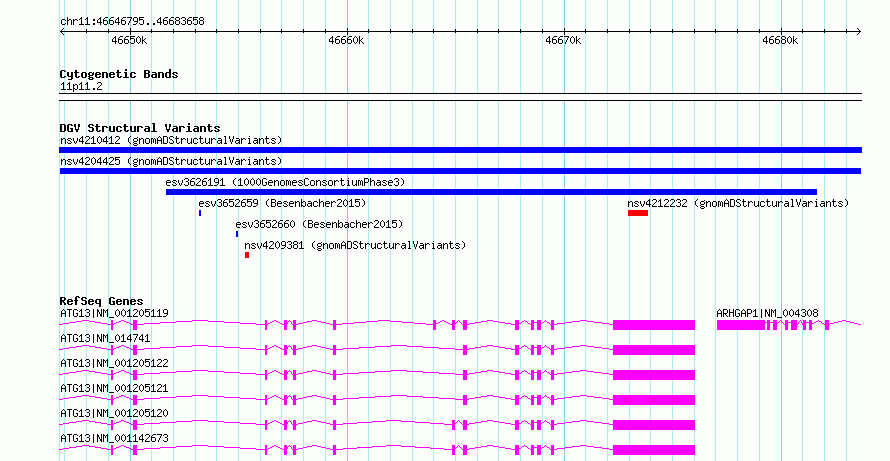The image size is (890, 461).
Task: Open nsv4210412 (gnomADStructuralVariants) label
Action: point(171,140)
